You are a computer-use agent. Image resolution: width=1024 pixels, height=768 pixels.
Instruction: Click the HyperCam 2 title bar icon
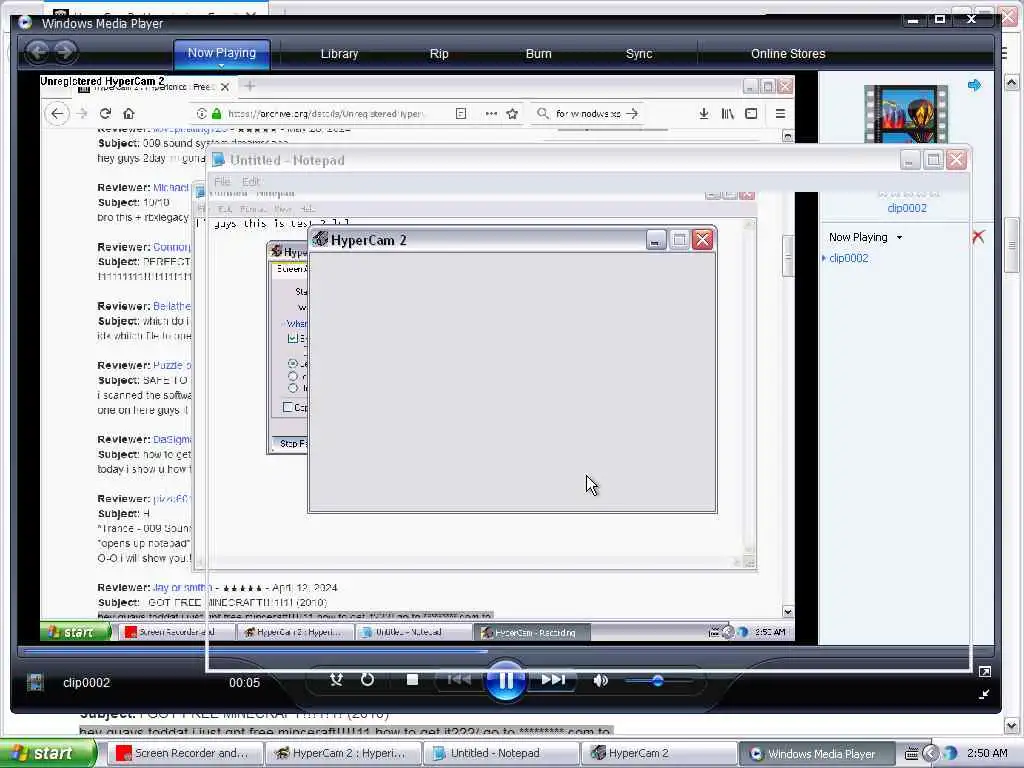[320, 239]
